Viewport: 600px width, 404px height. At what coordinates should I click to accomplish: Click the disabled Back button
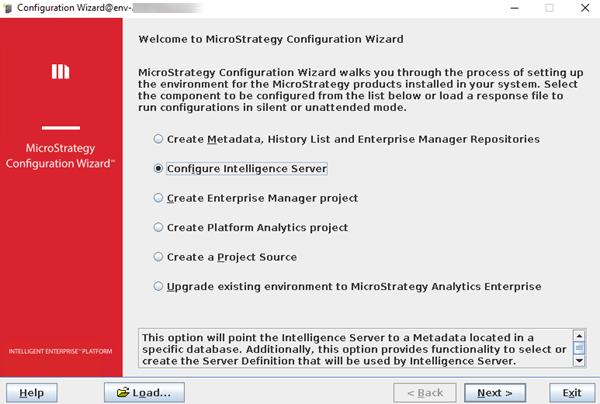pyautogui.click(x=425, y=393)
